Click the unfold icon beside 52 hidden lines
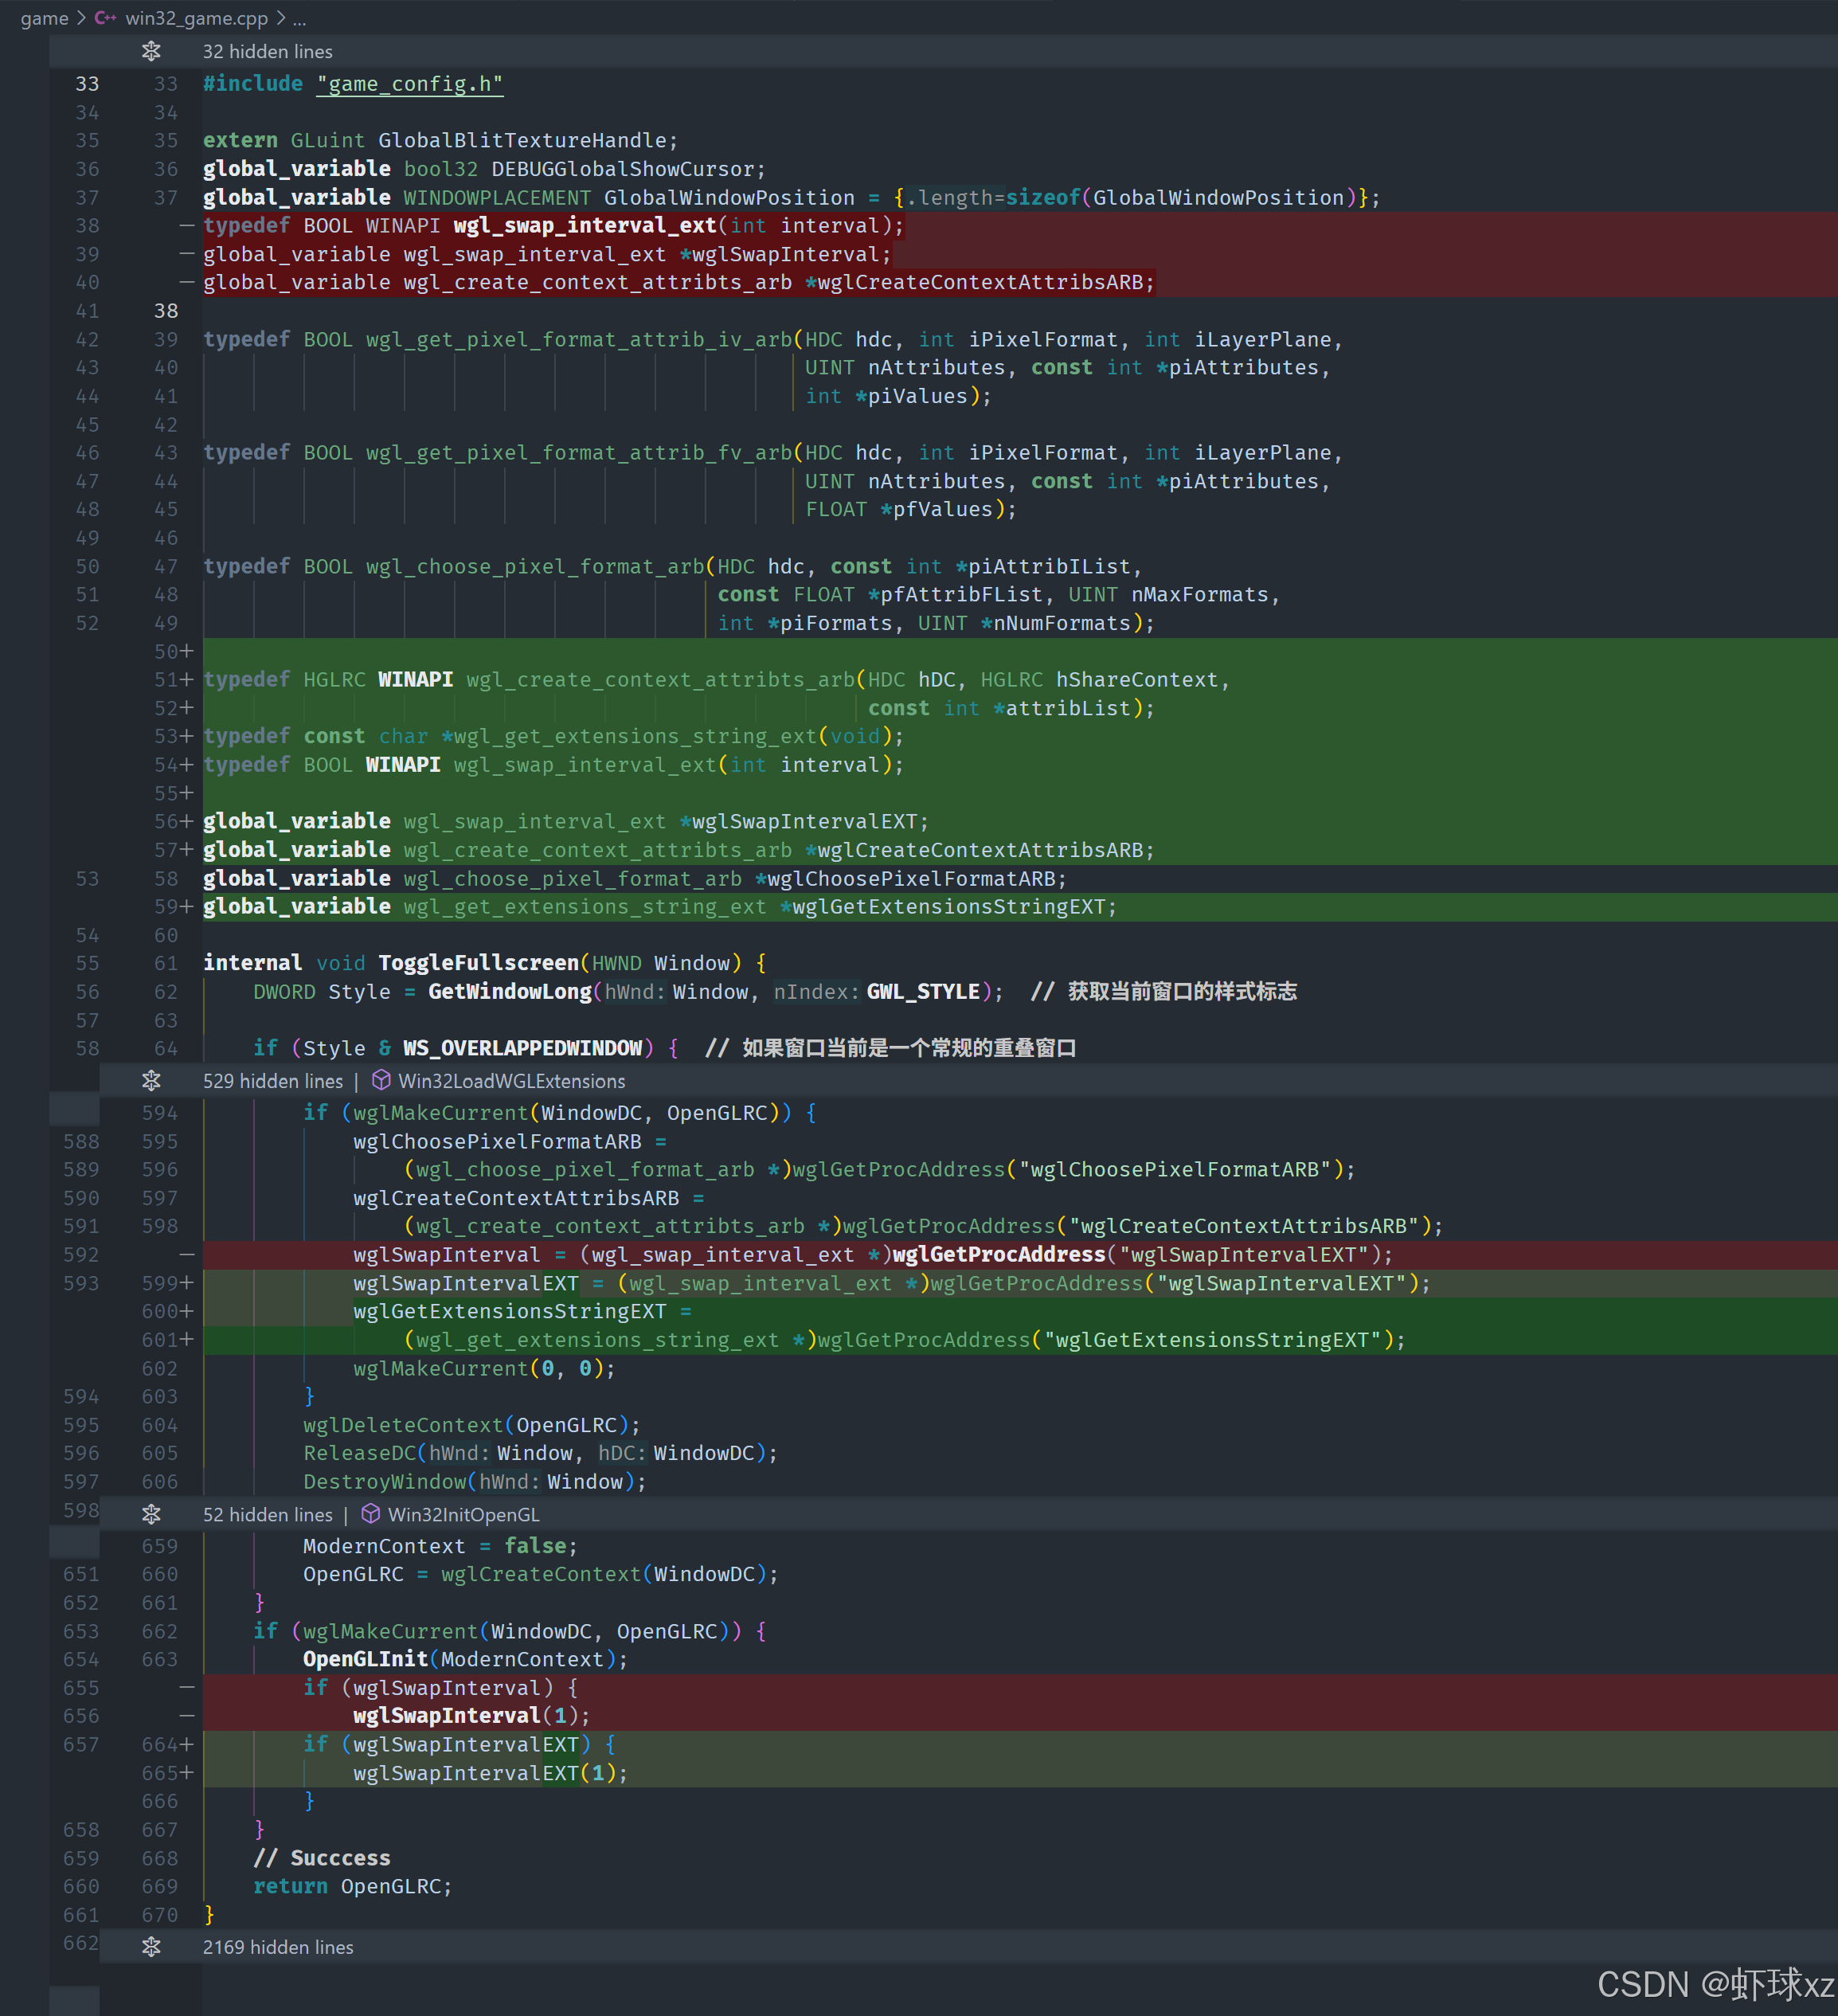 click(x=151, y=1514)
